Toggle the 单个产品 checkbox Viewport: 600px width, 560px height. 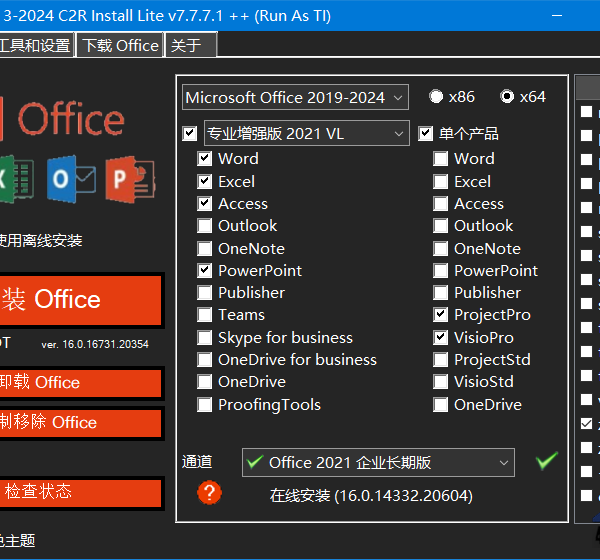point(426,133)
